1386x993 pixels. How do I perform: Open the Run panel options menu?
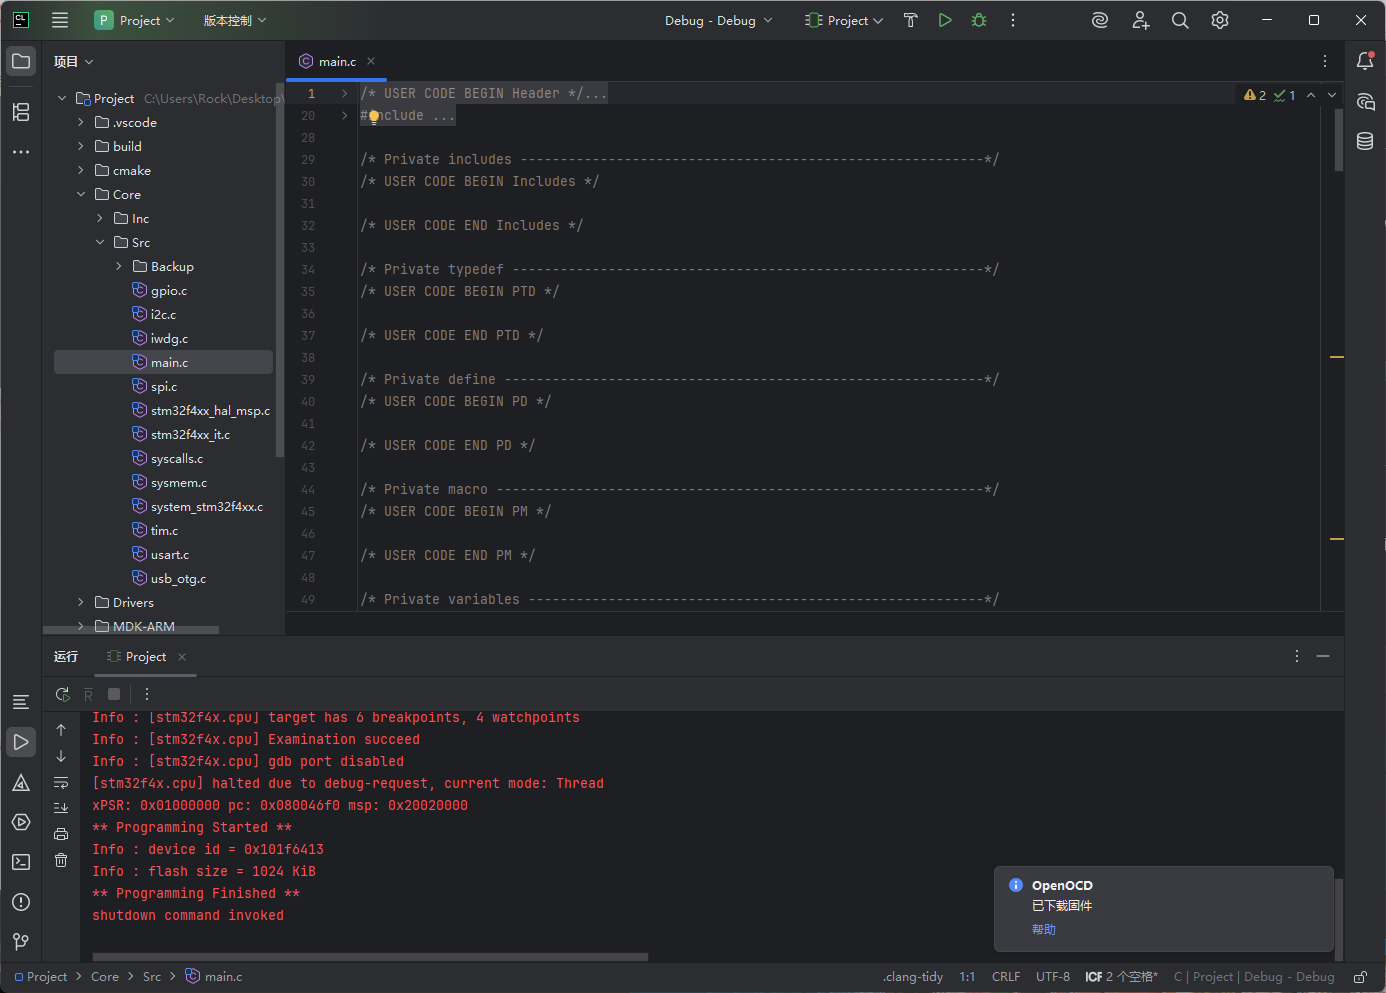click(1297, 656)
